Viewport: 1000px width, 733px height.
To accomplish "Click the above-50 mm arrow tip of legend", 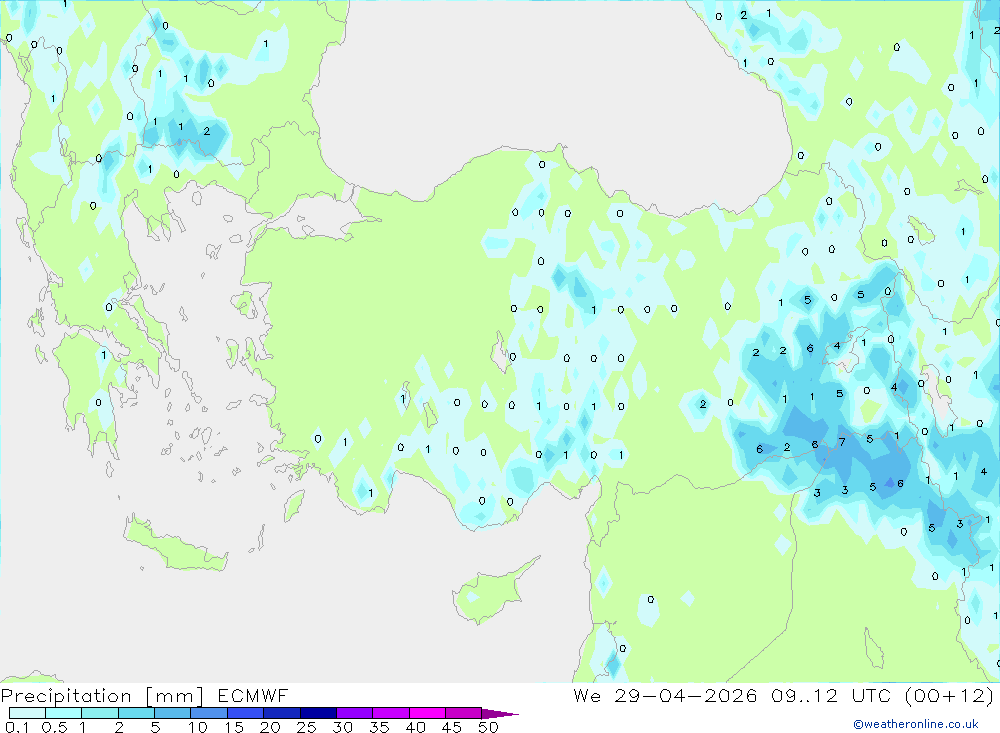I will pyautogui.click(x=500, y=714).
